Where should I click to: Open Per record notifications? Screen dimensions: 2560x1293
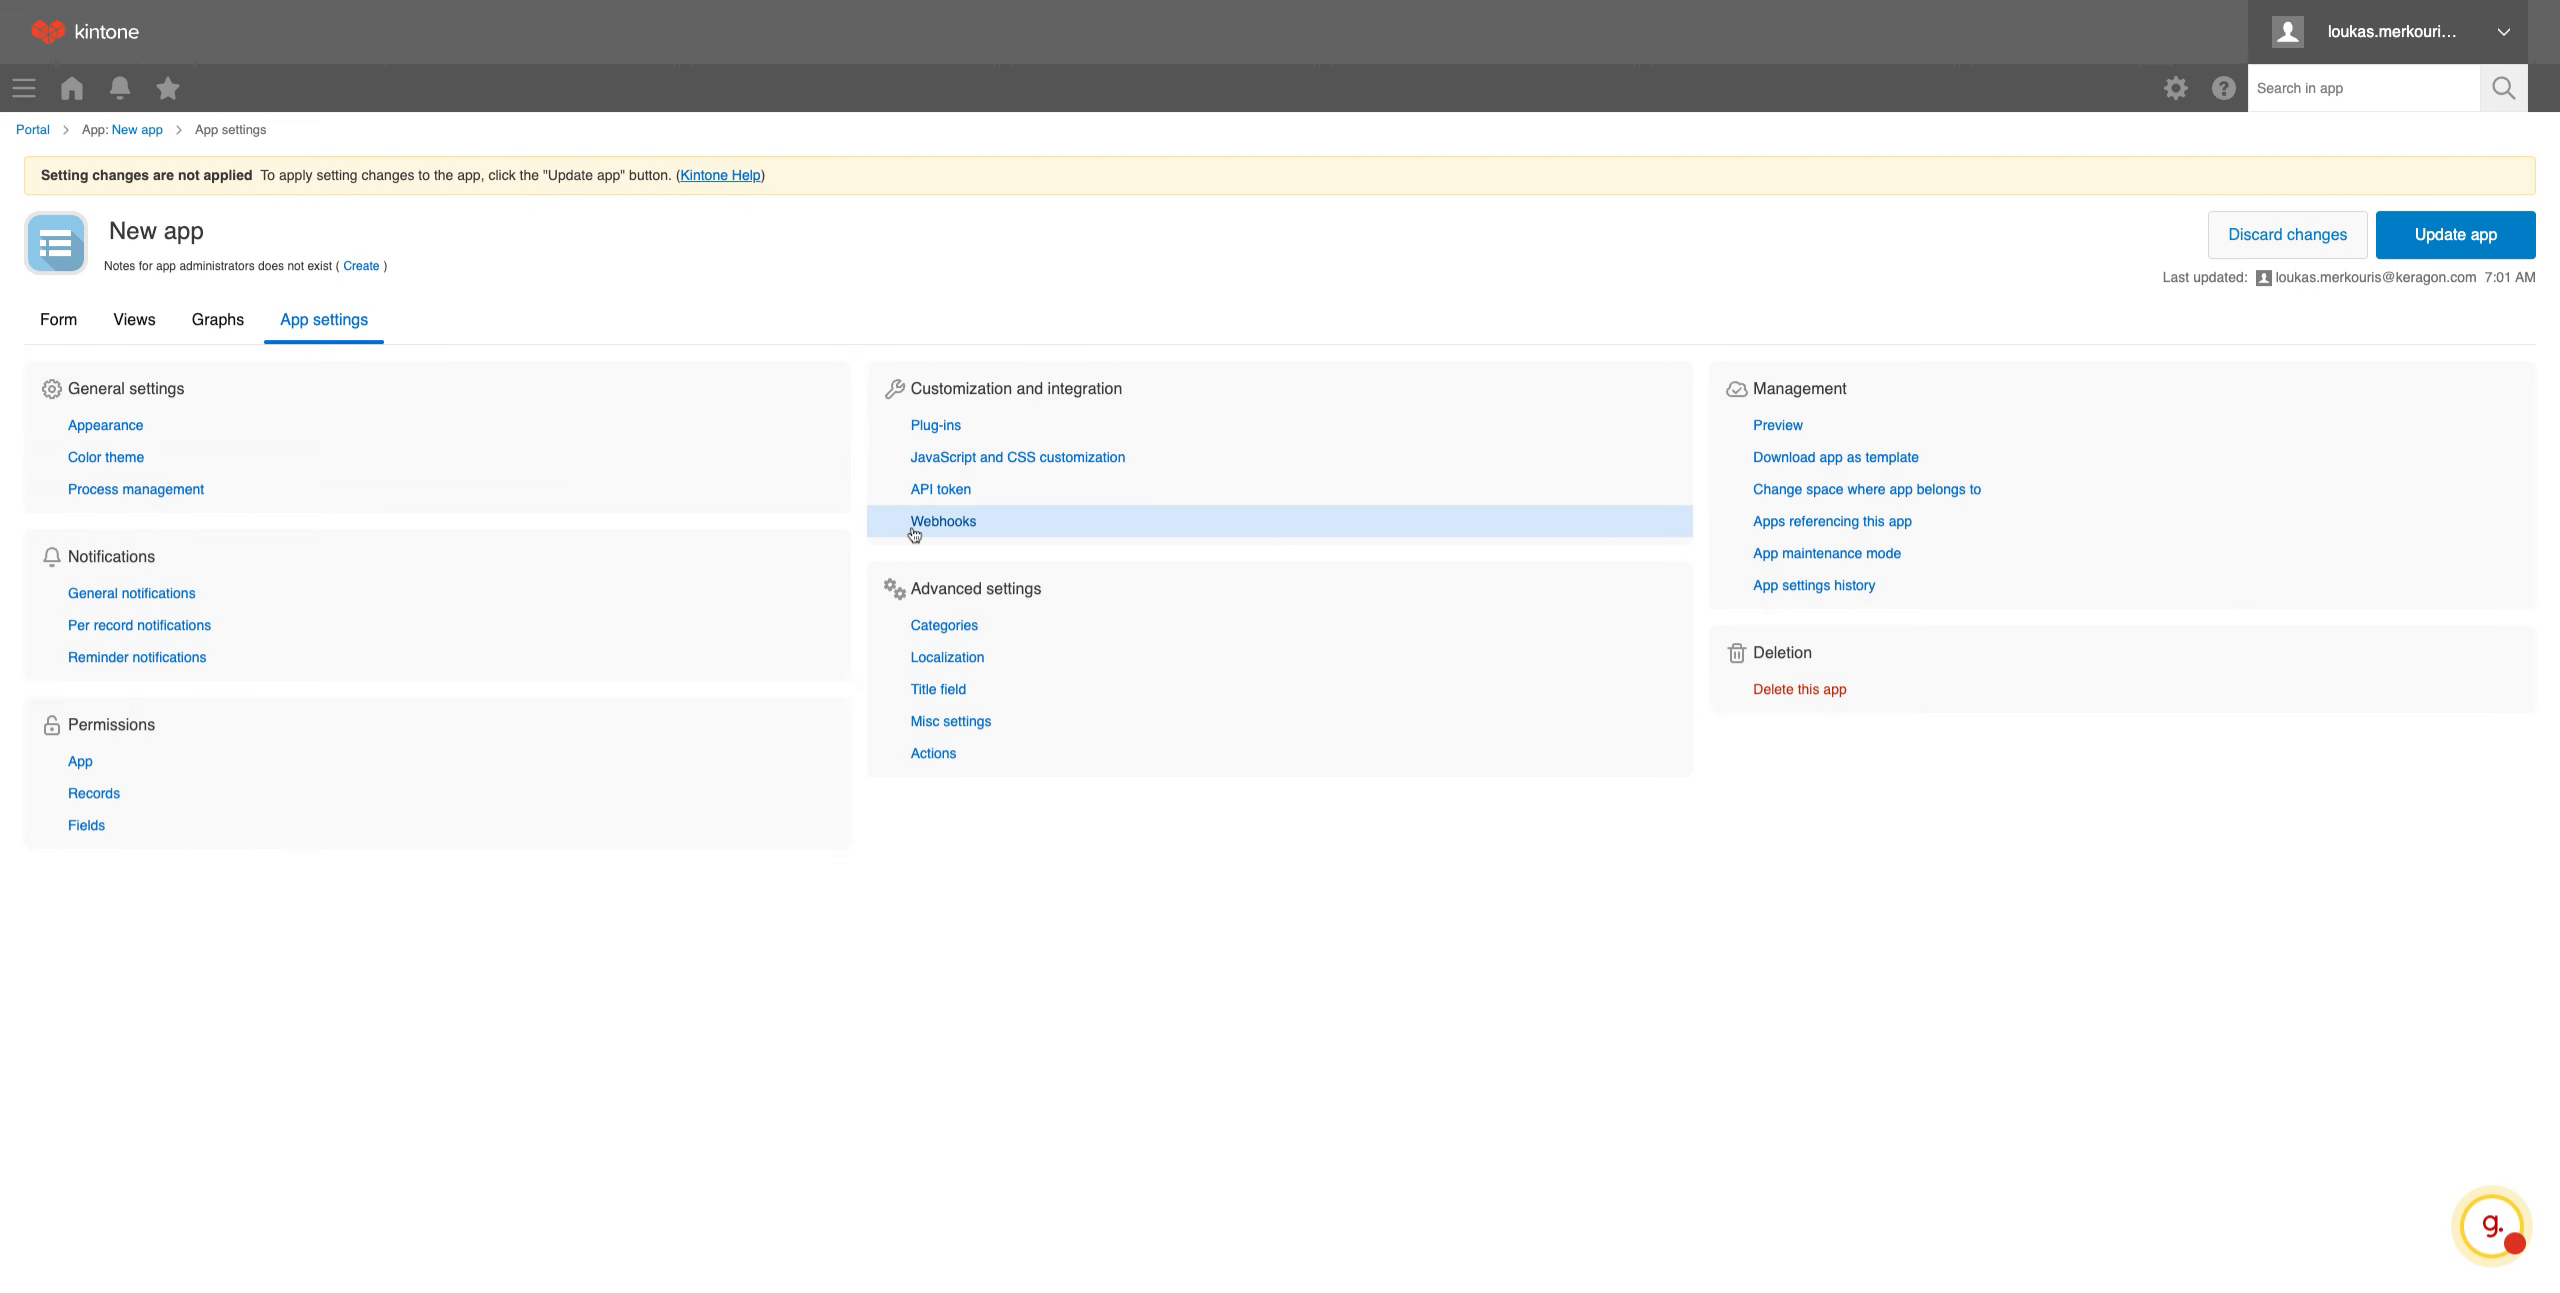point(139,625)
